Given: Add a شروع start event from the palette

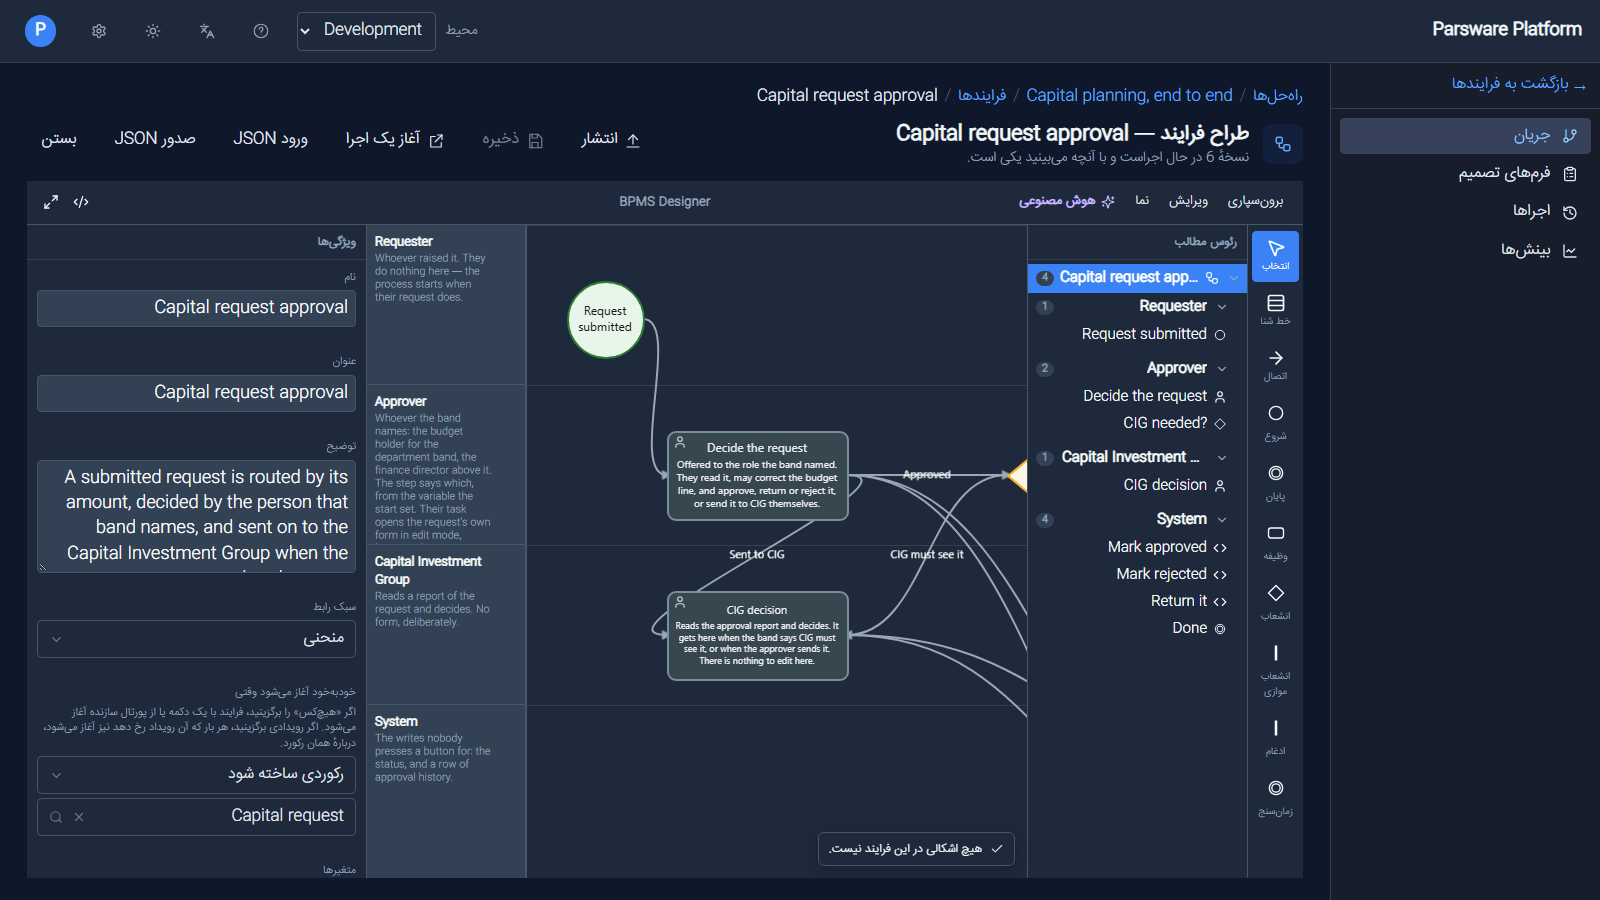Looking at the screenshot, I should pyautogui.click(x=1275, y=422).
